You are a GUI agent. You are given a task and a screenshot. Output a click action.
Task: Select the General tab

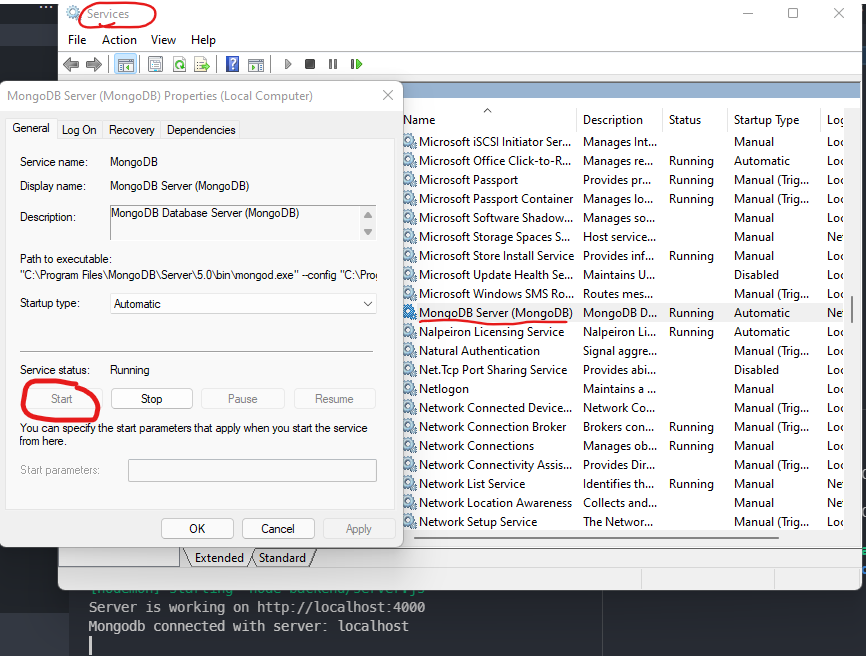[x=31, y=128]
